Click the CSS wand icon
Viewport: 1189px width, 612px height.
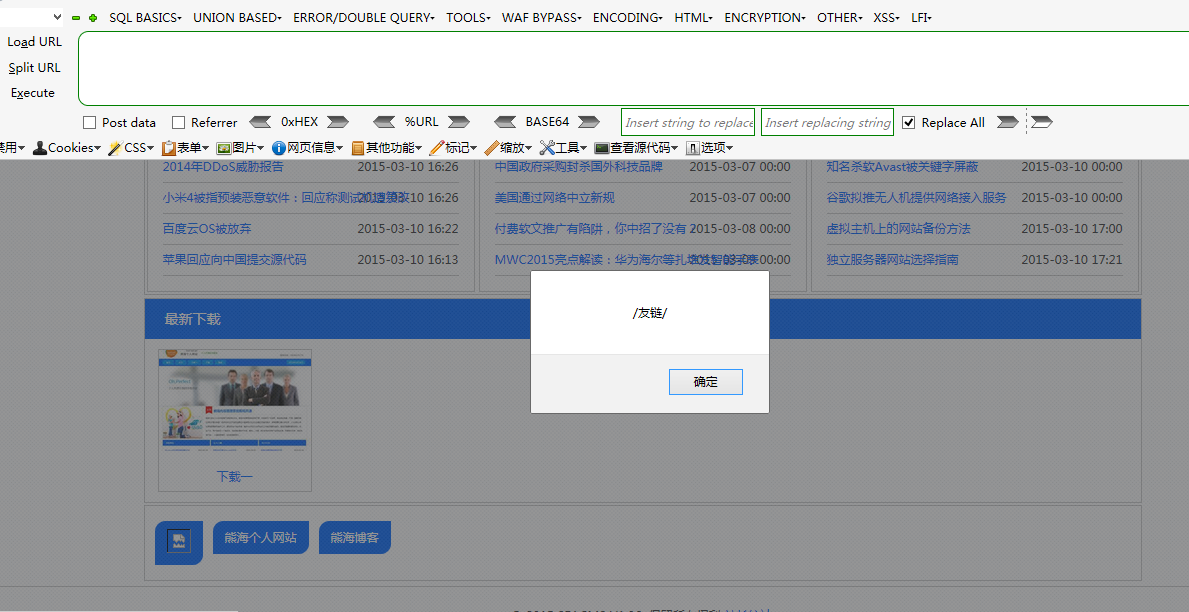point(115,148)
